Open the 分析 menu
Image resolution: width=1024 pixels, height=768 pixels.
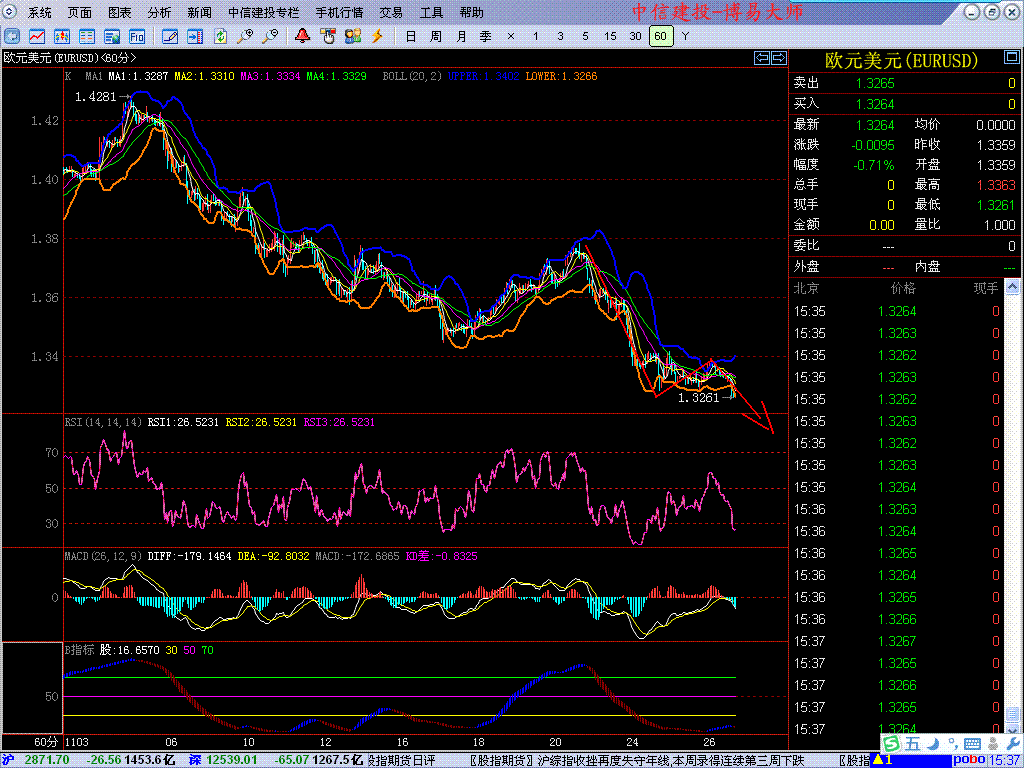click(x=159, y=12)
